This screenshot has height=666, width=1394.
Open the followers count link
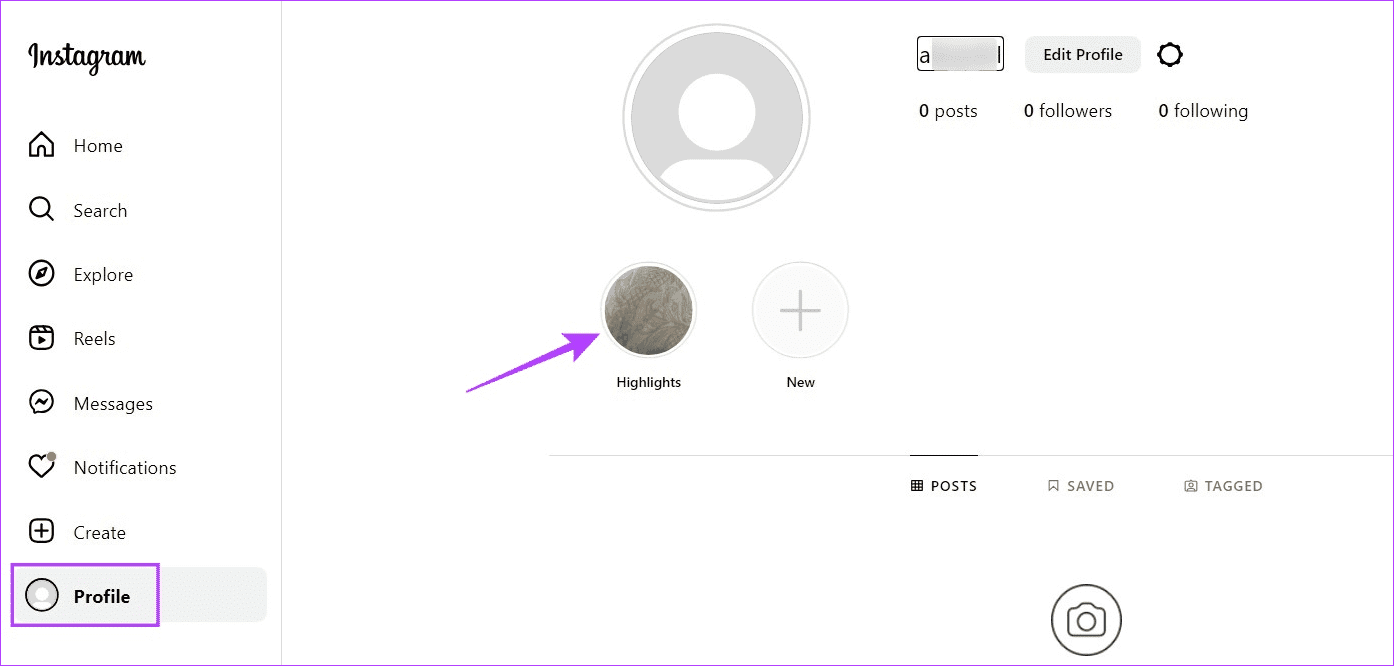pos(1068,111)
